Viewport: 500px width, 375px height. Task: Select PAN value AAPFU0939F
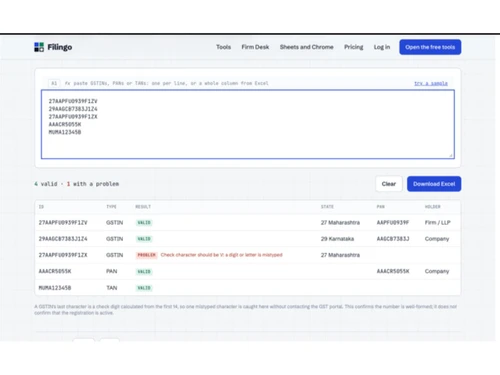coord(393,222)
